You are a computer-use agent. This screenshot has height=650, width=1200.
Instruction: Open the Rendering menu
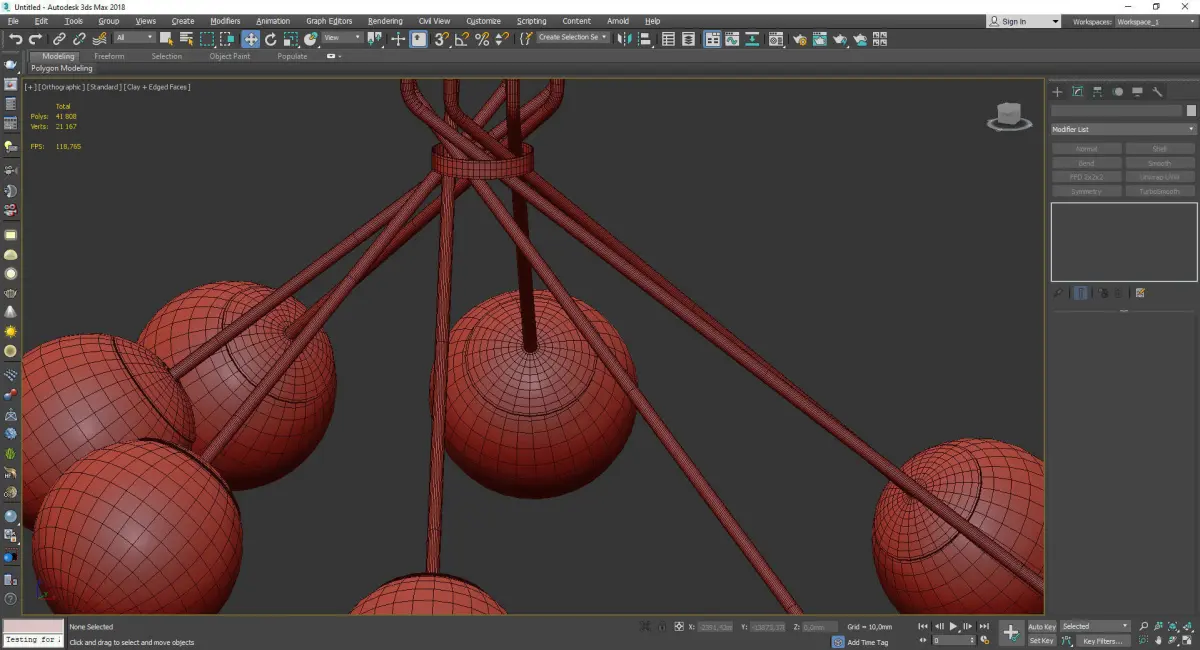(385, 21)
